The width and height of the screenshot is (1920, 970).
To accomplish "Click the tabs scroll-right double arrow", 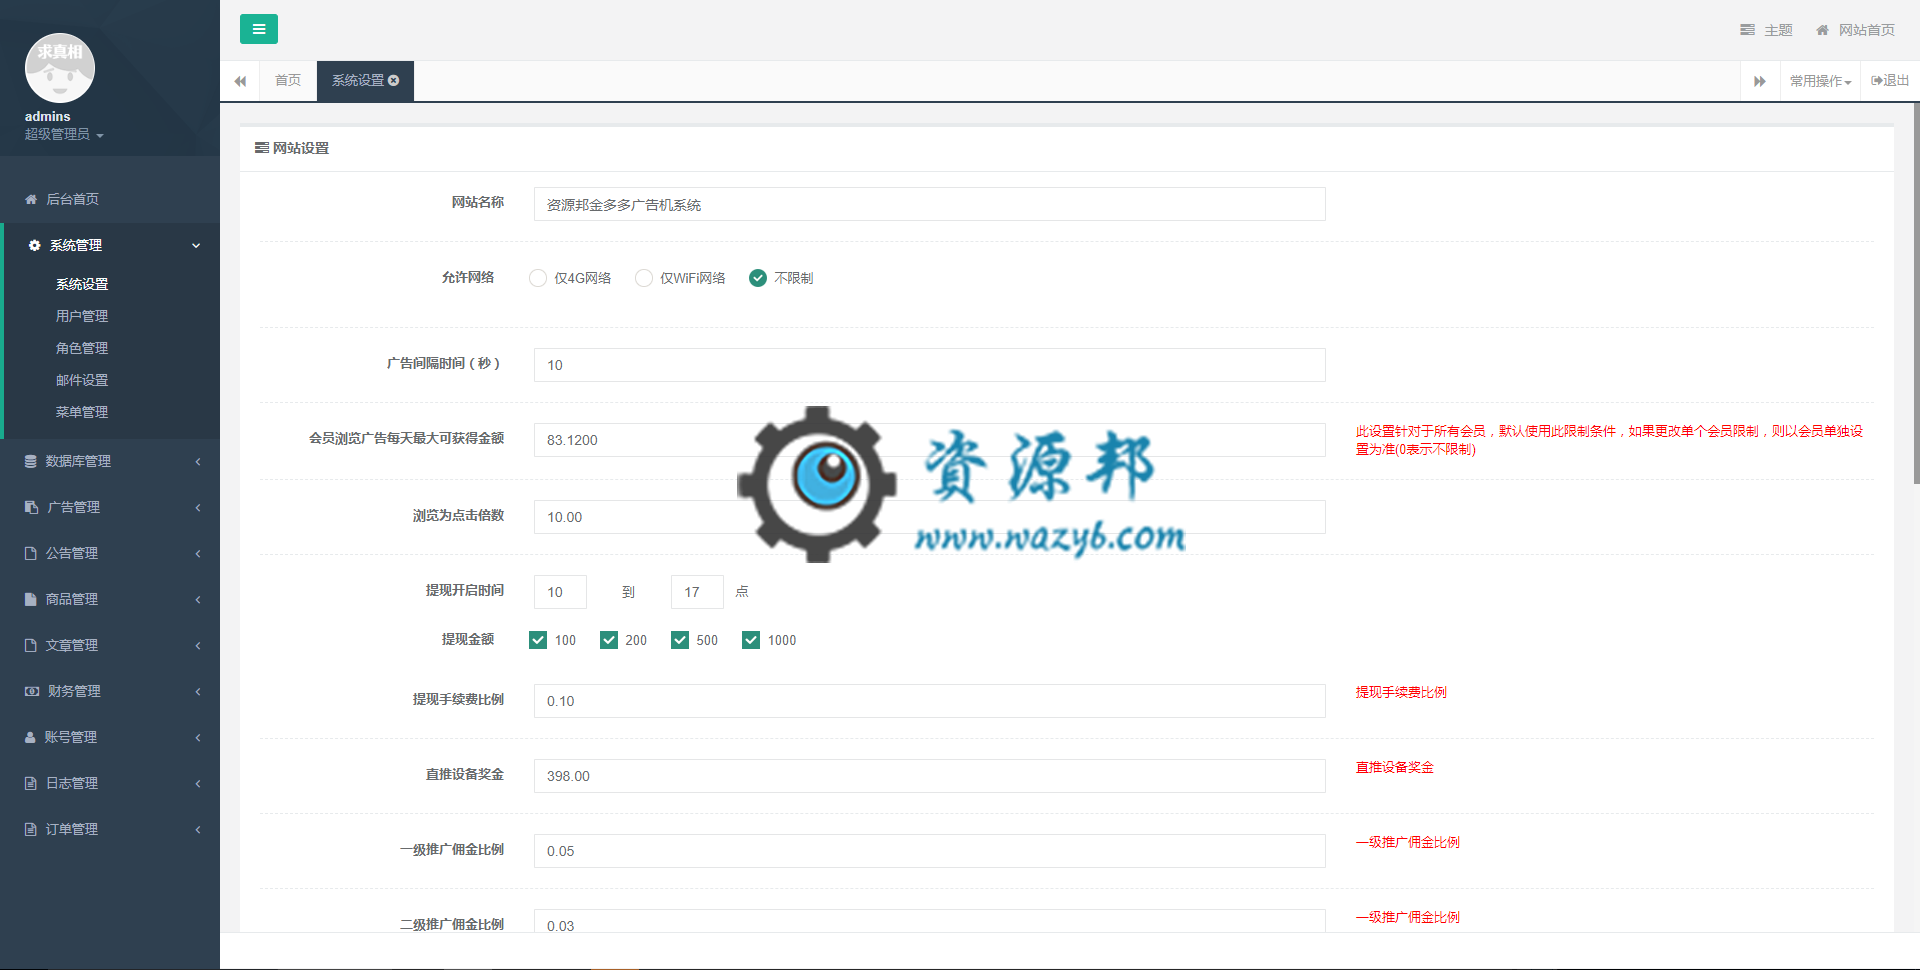I will tap(1760, 81).
